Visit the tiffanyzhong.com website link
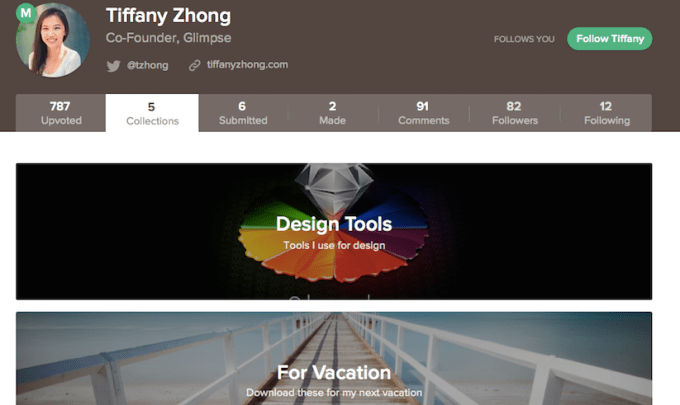Viewport: 680px width, 405px height. [x=247, y=65]
